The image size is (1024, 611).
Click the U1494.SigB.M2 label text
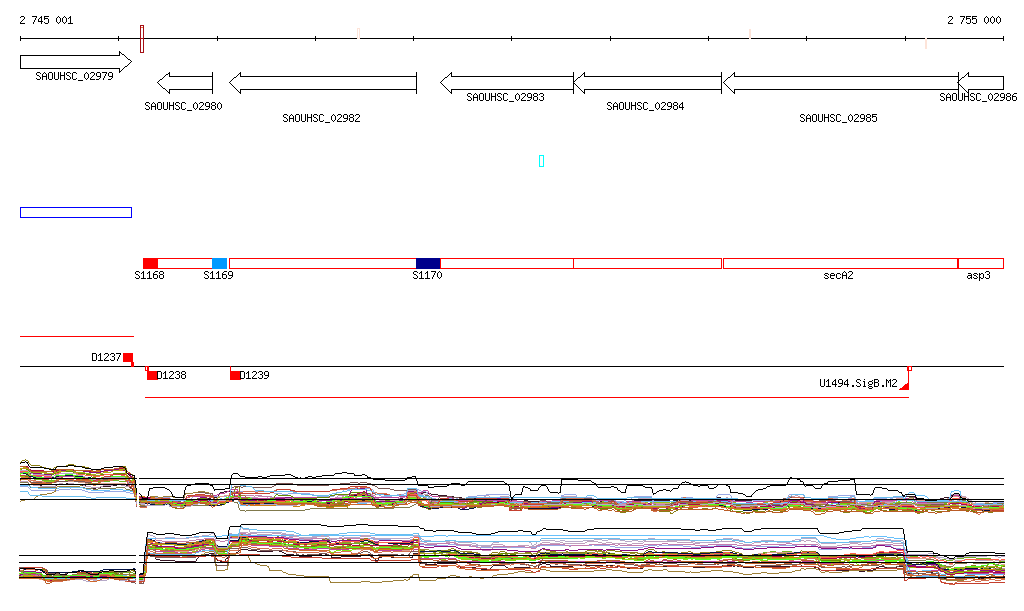pos(859,383)
